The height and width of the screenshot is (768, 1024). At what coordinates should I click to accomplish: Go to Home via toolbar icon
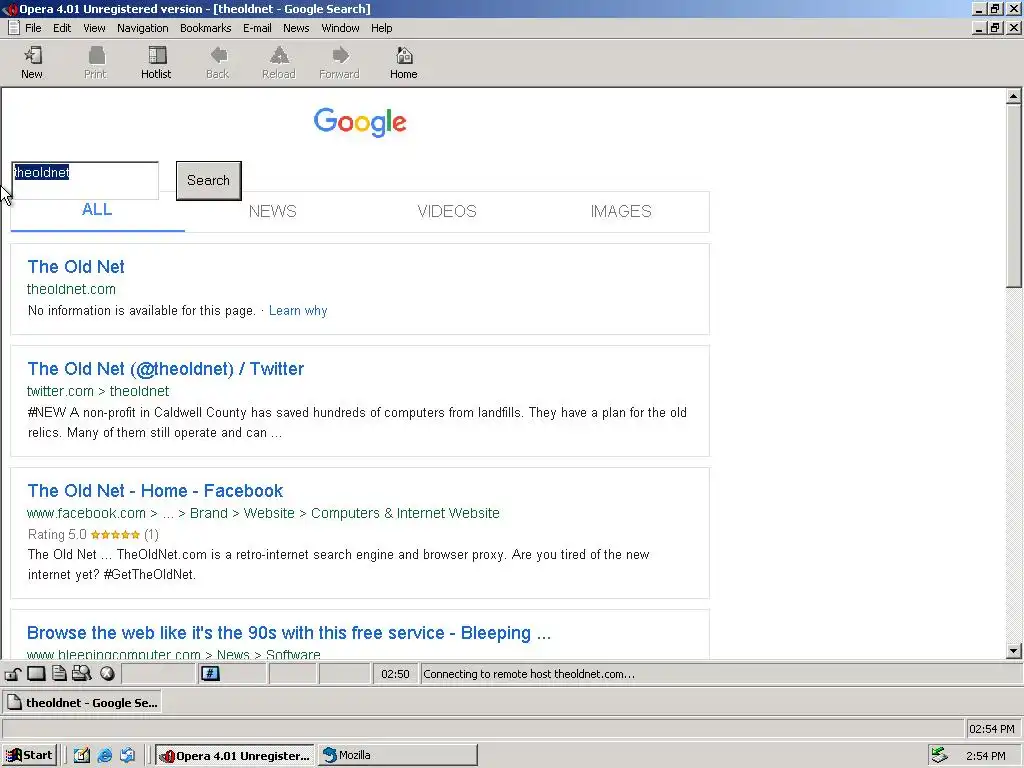[x=404, y=63]
